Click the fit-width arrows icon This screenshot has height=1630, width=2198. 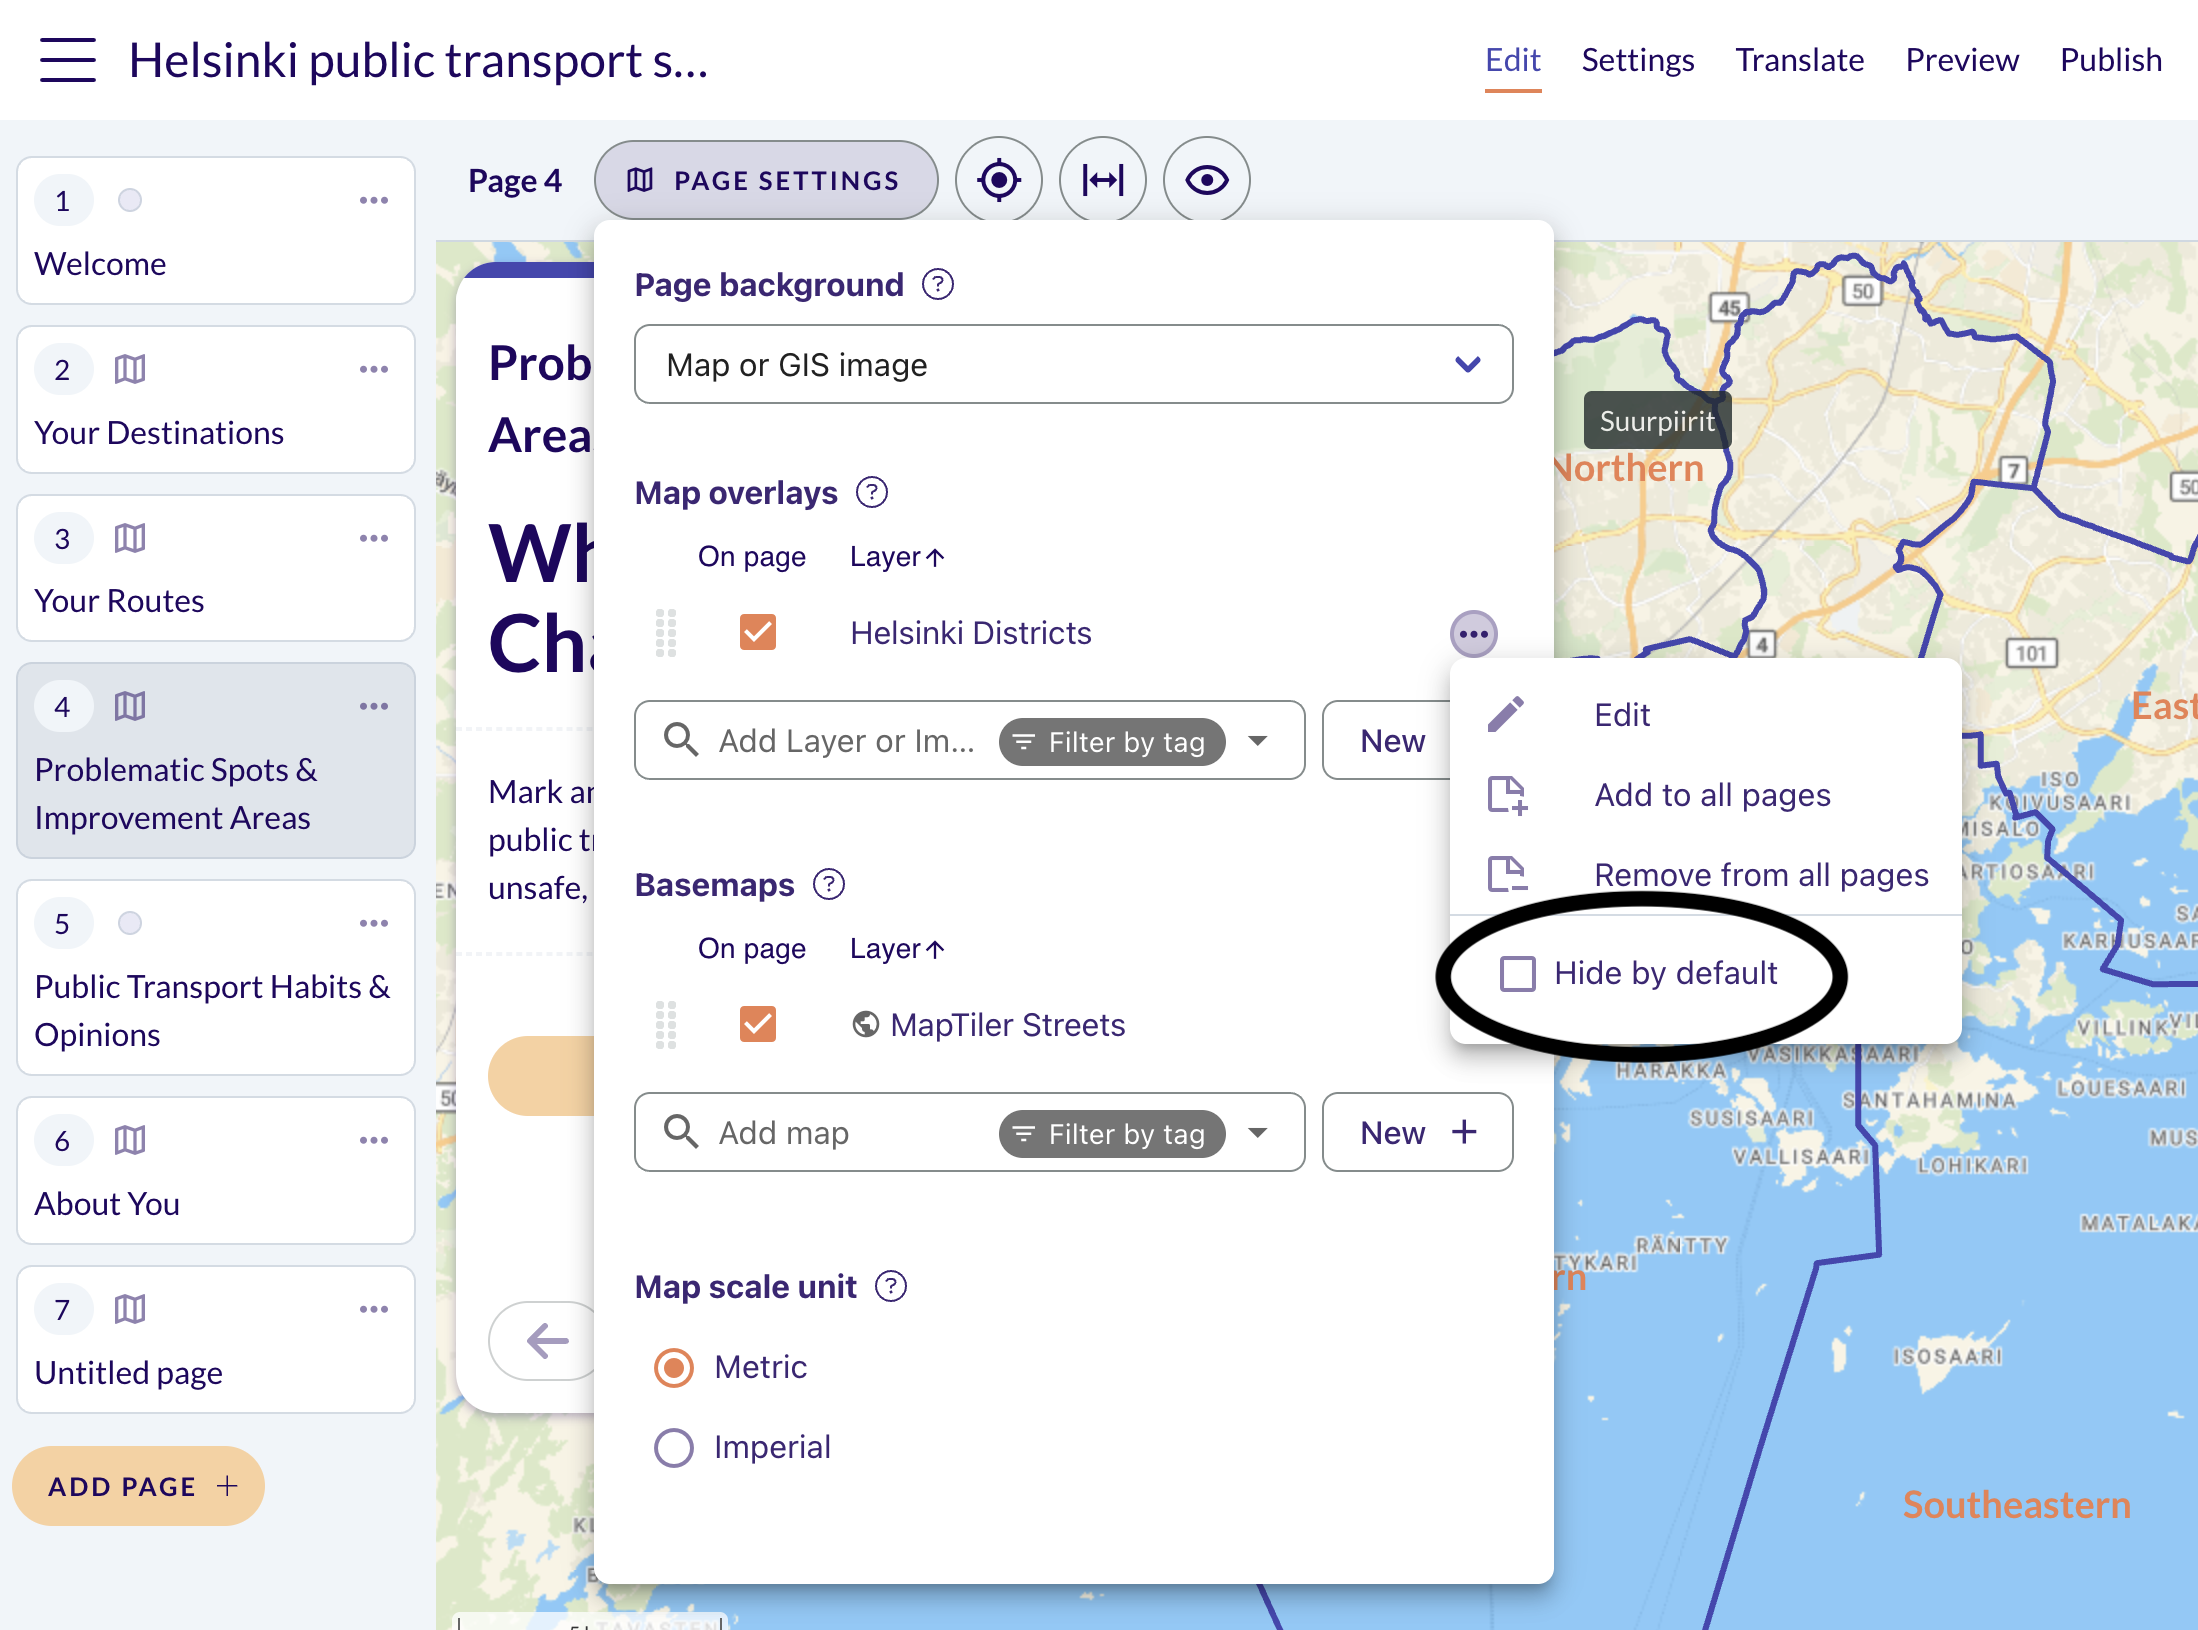coord(1103,181)
